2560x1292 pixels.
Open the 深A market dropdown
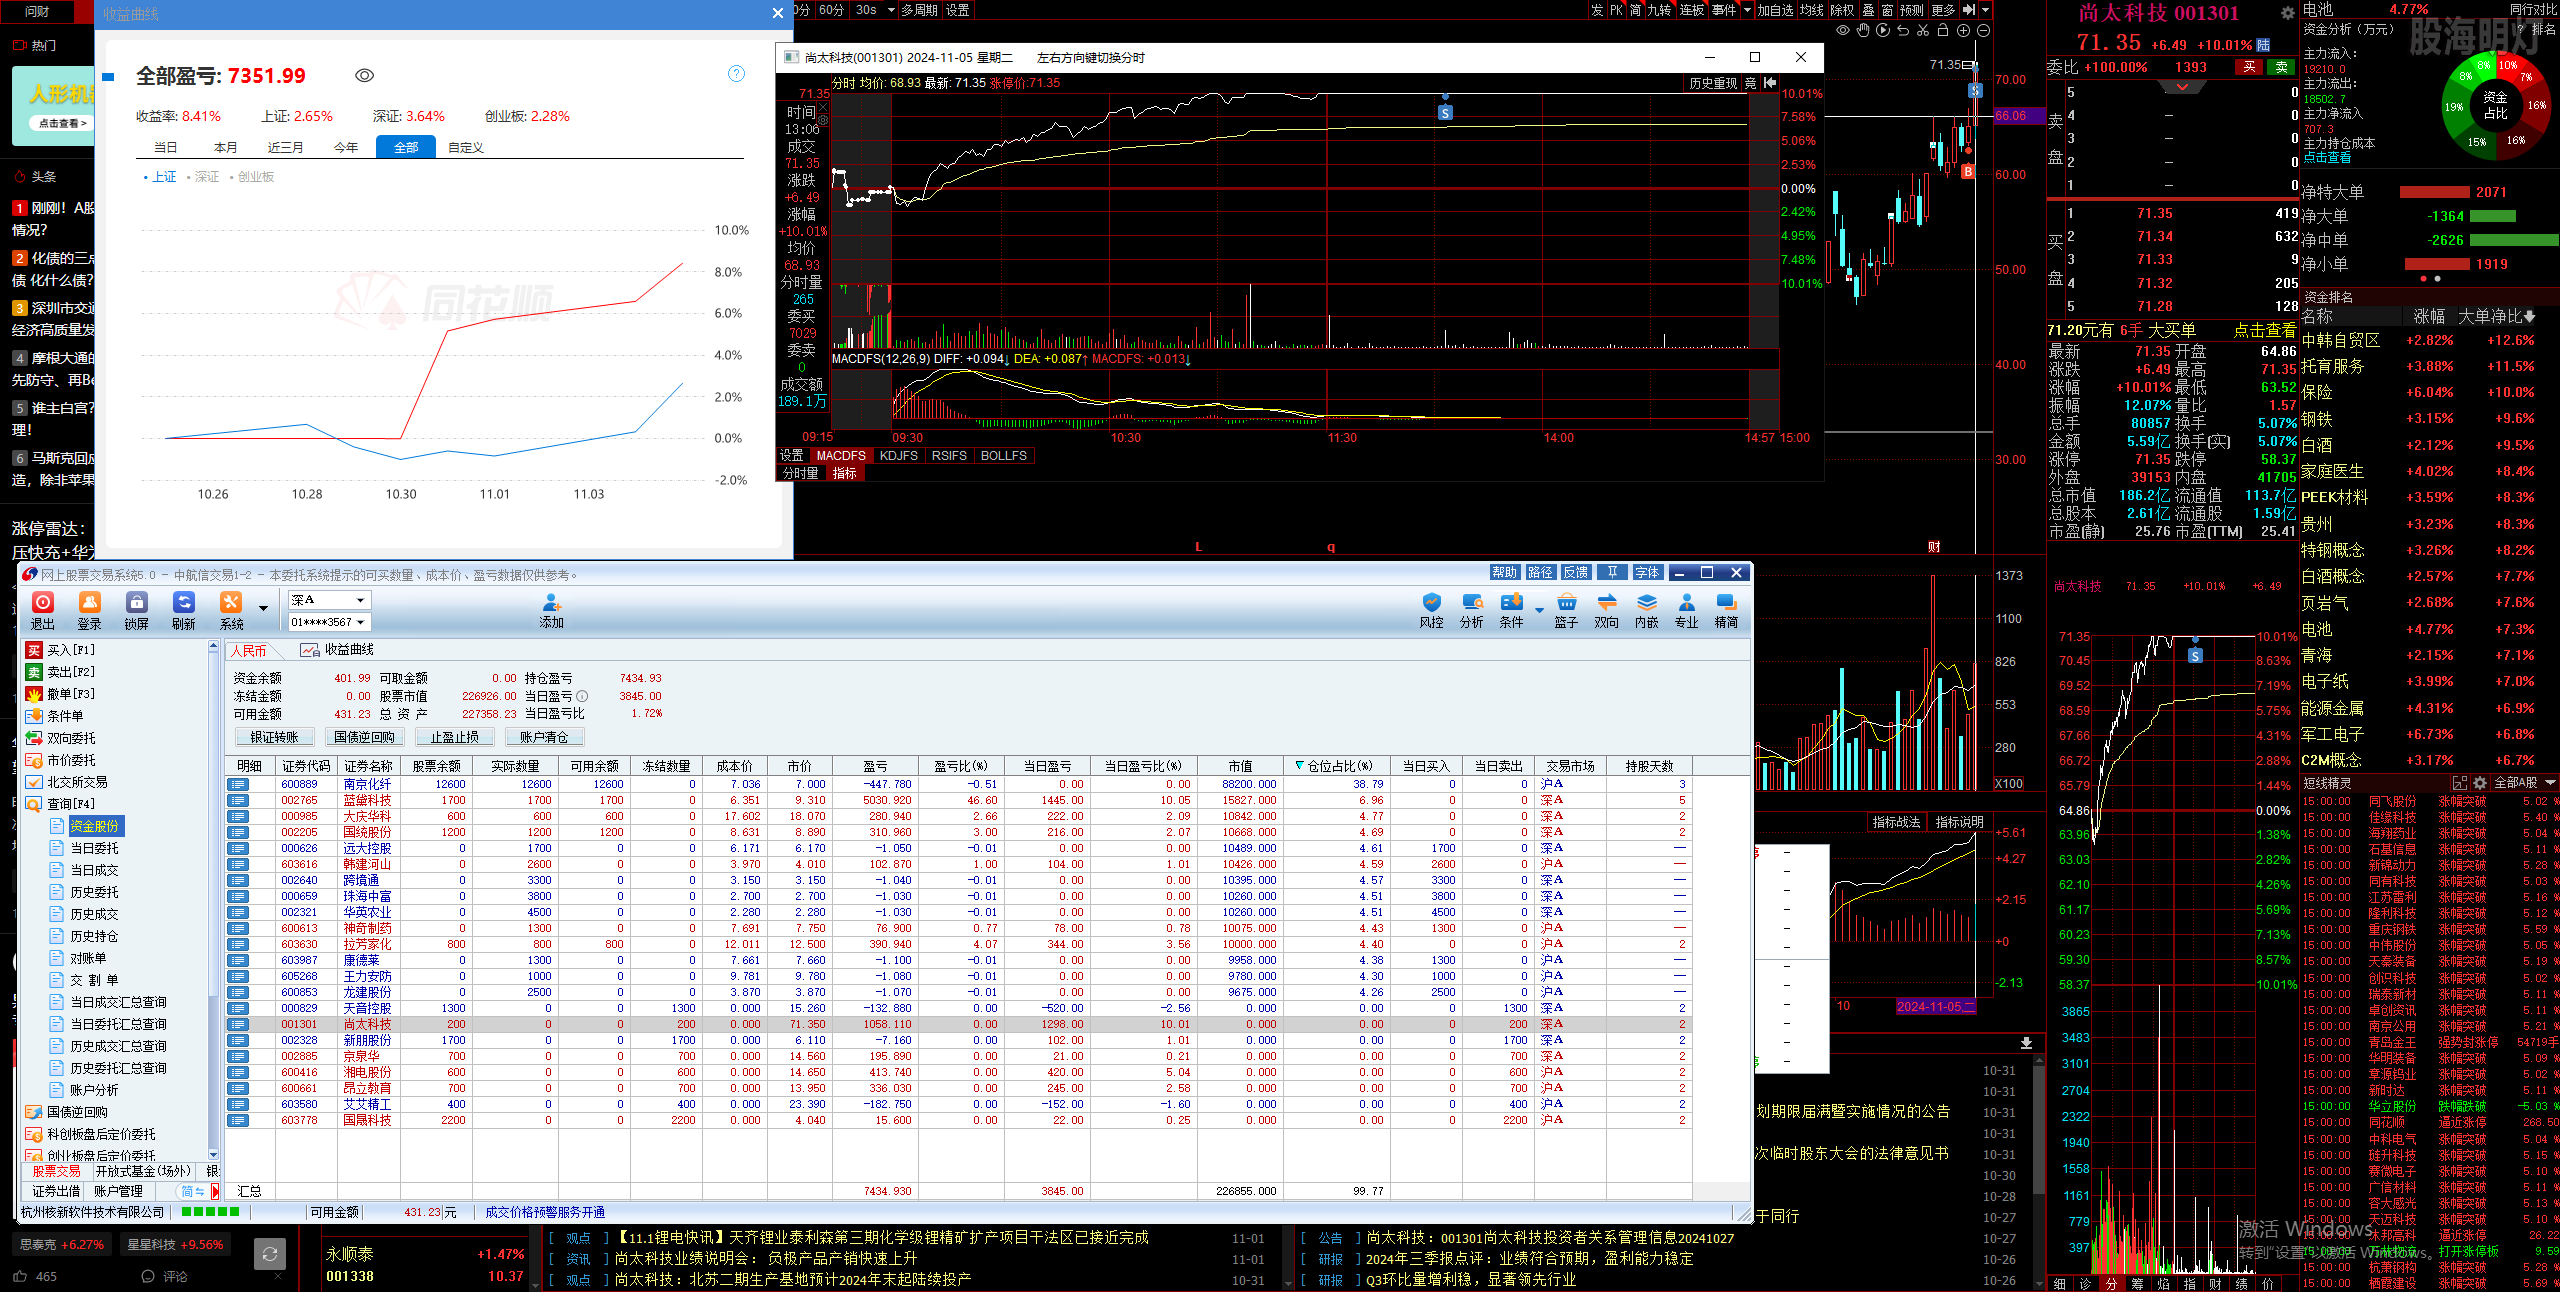(x=330, y=600)
